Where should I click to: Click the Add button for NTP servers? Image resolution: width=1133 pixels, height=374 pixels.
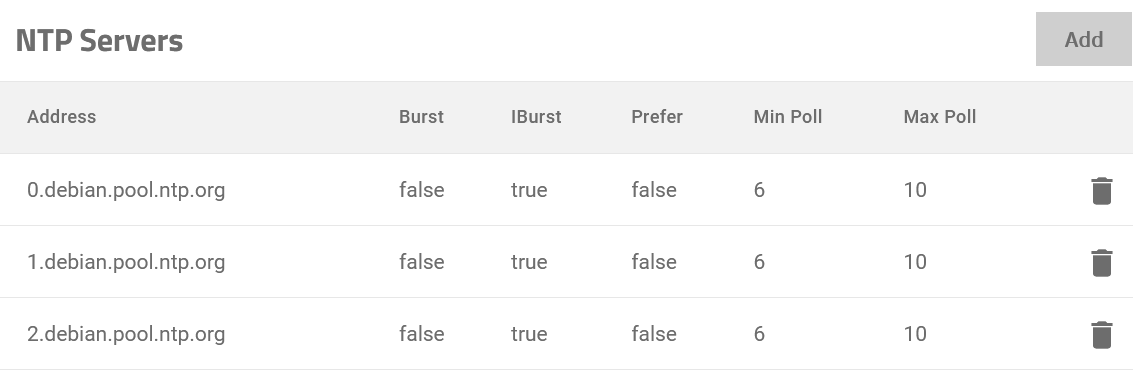coord(1083,39)
